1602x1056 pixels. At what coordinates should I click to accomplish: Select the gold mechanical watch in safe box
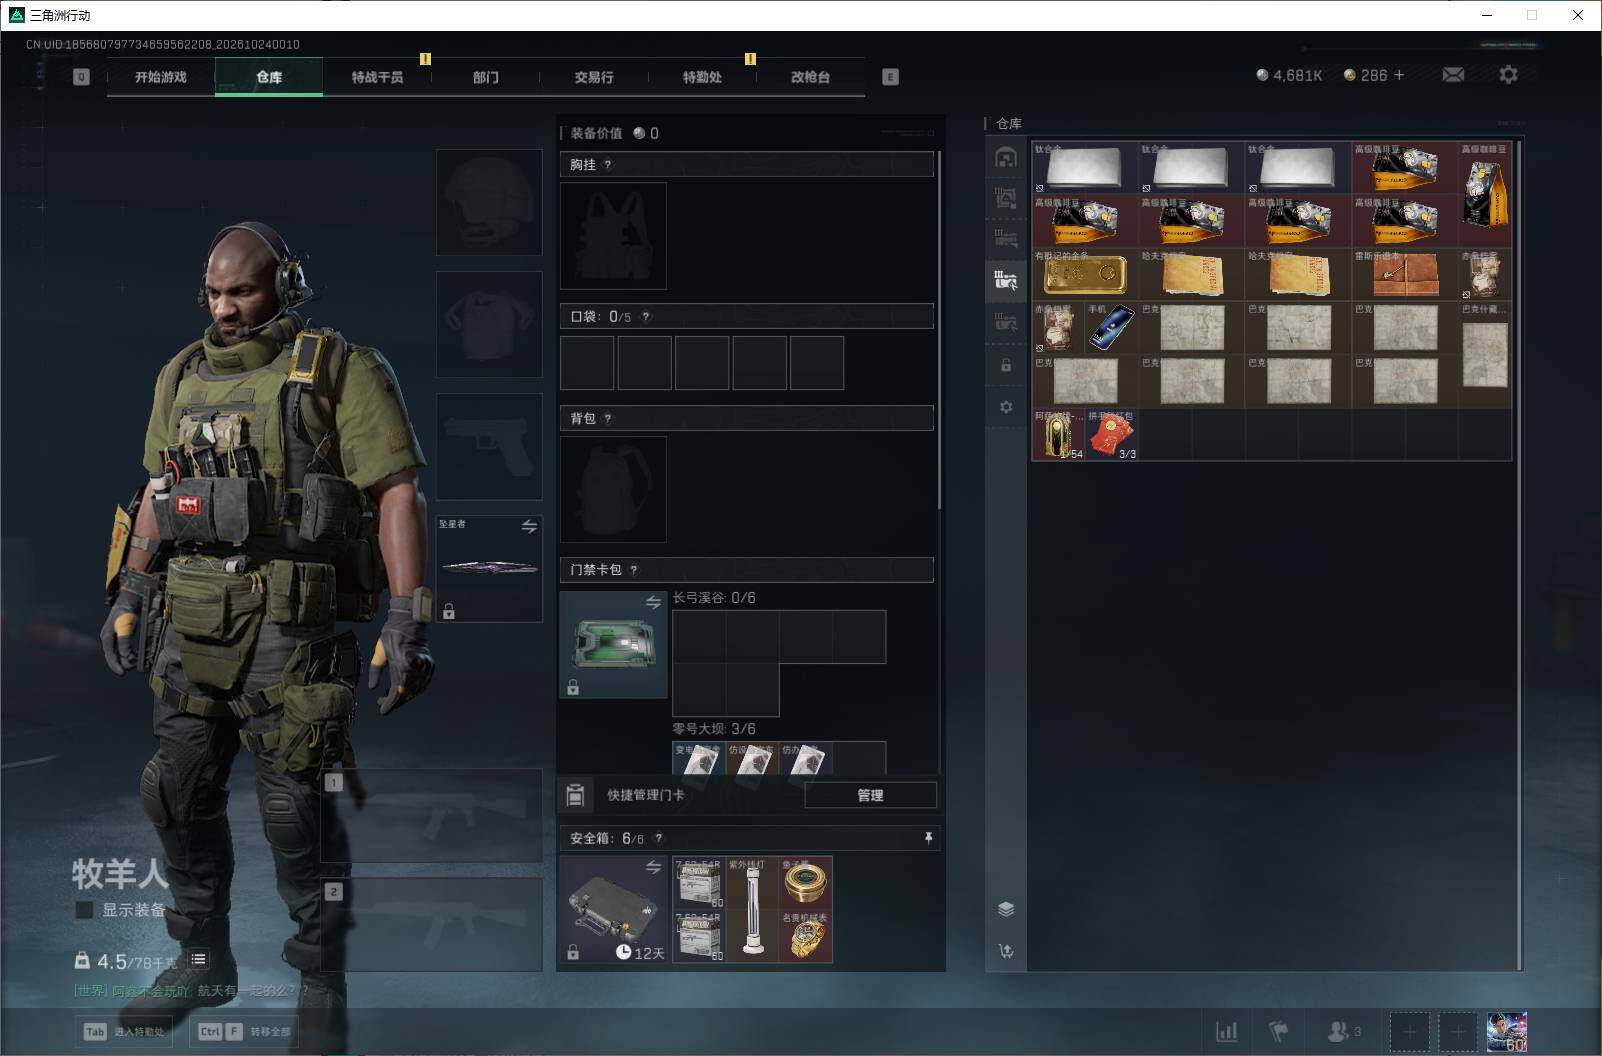click(x=806, y=936)
